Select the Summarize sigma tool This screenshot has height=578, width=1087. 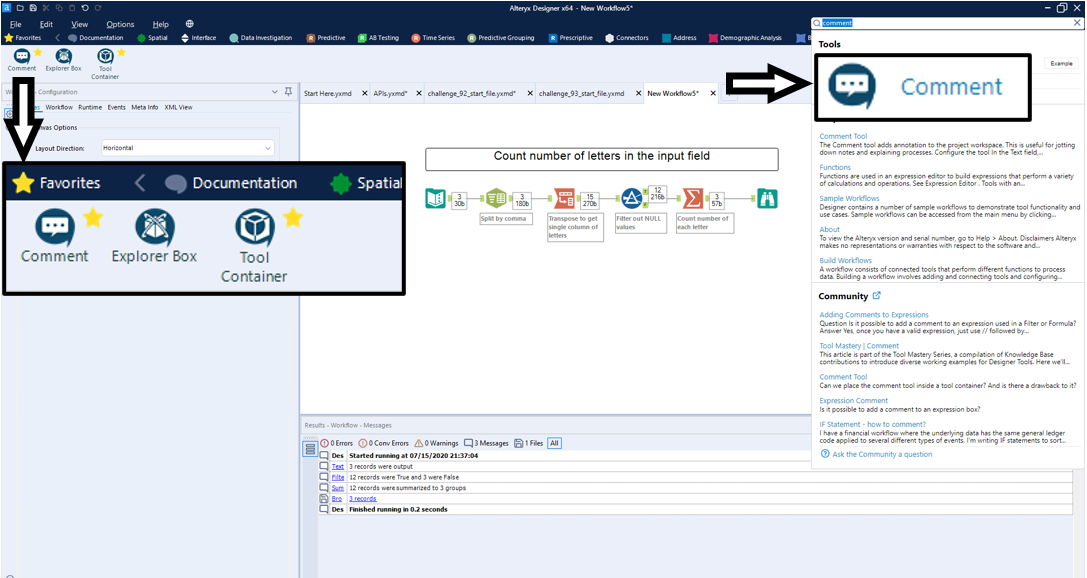692,198
